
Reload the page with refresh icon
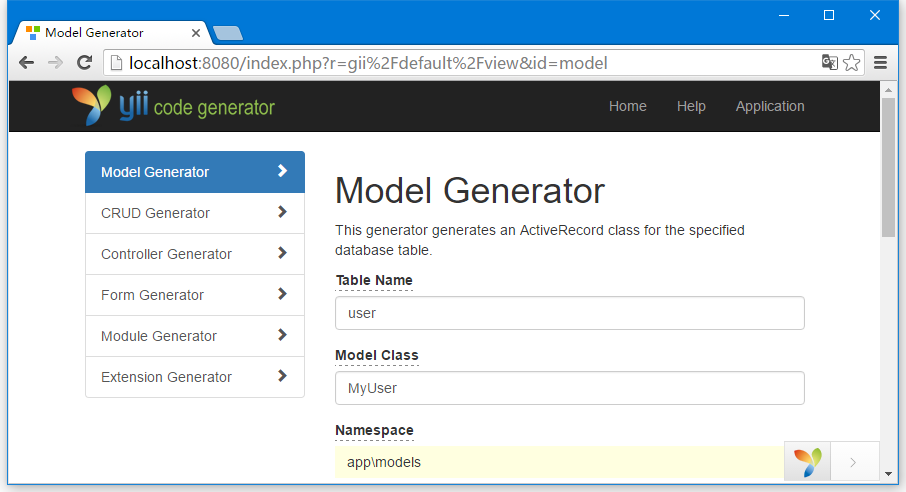pos(85,62)
